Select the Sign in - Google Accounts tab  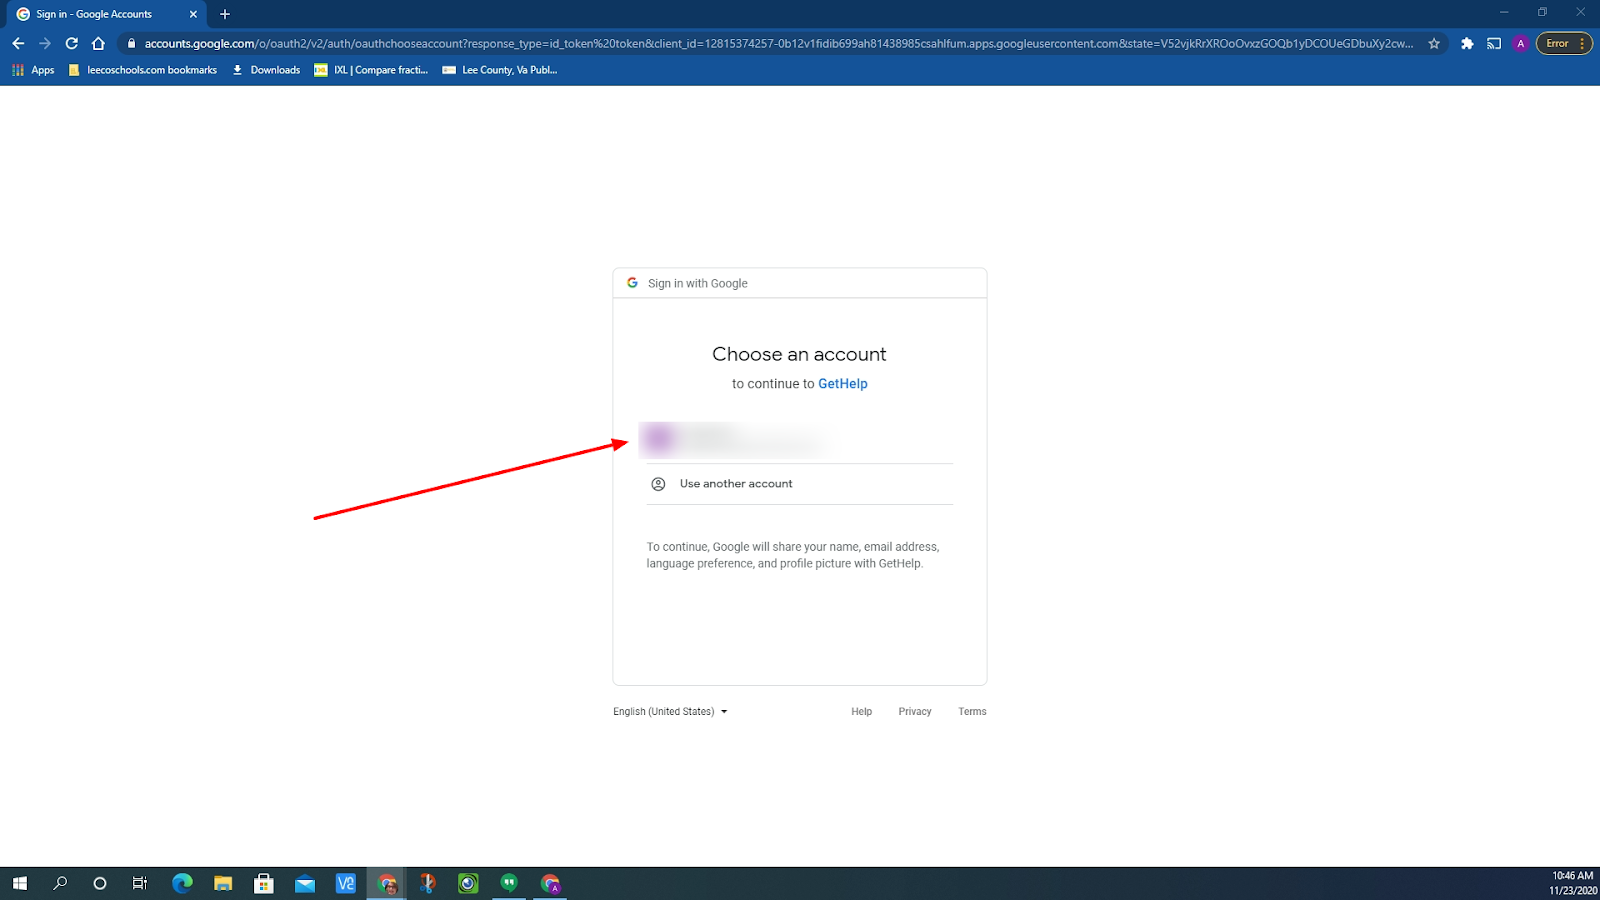[x=107, y=14]
